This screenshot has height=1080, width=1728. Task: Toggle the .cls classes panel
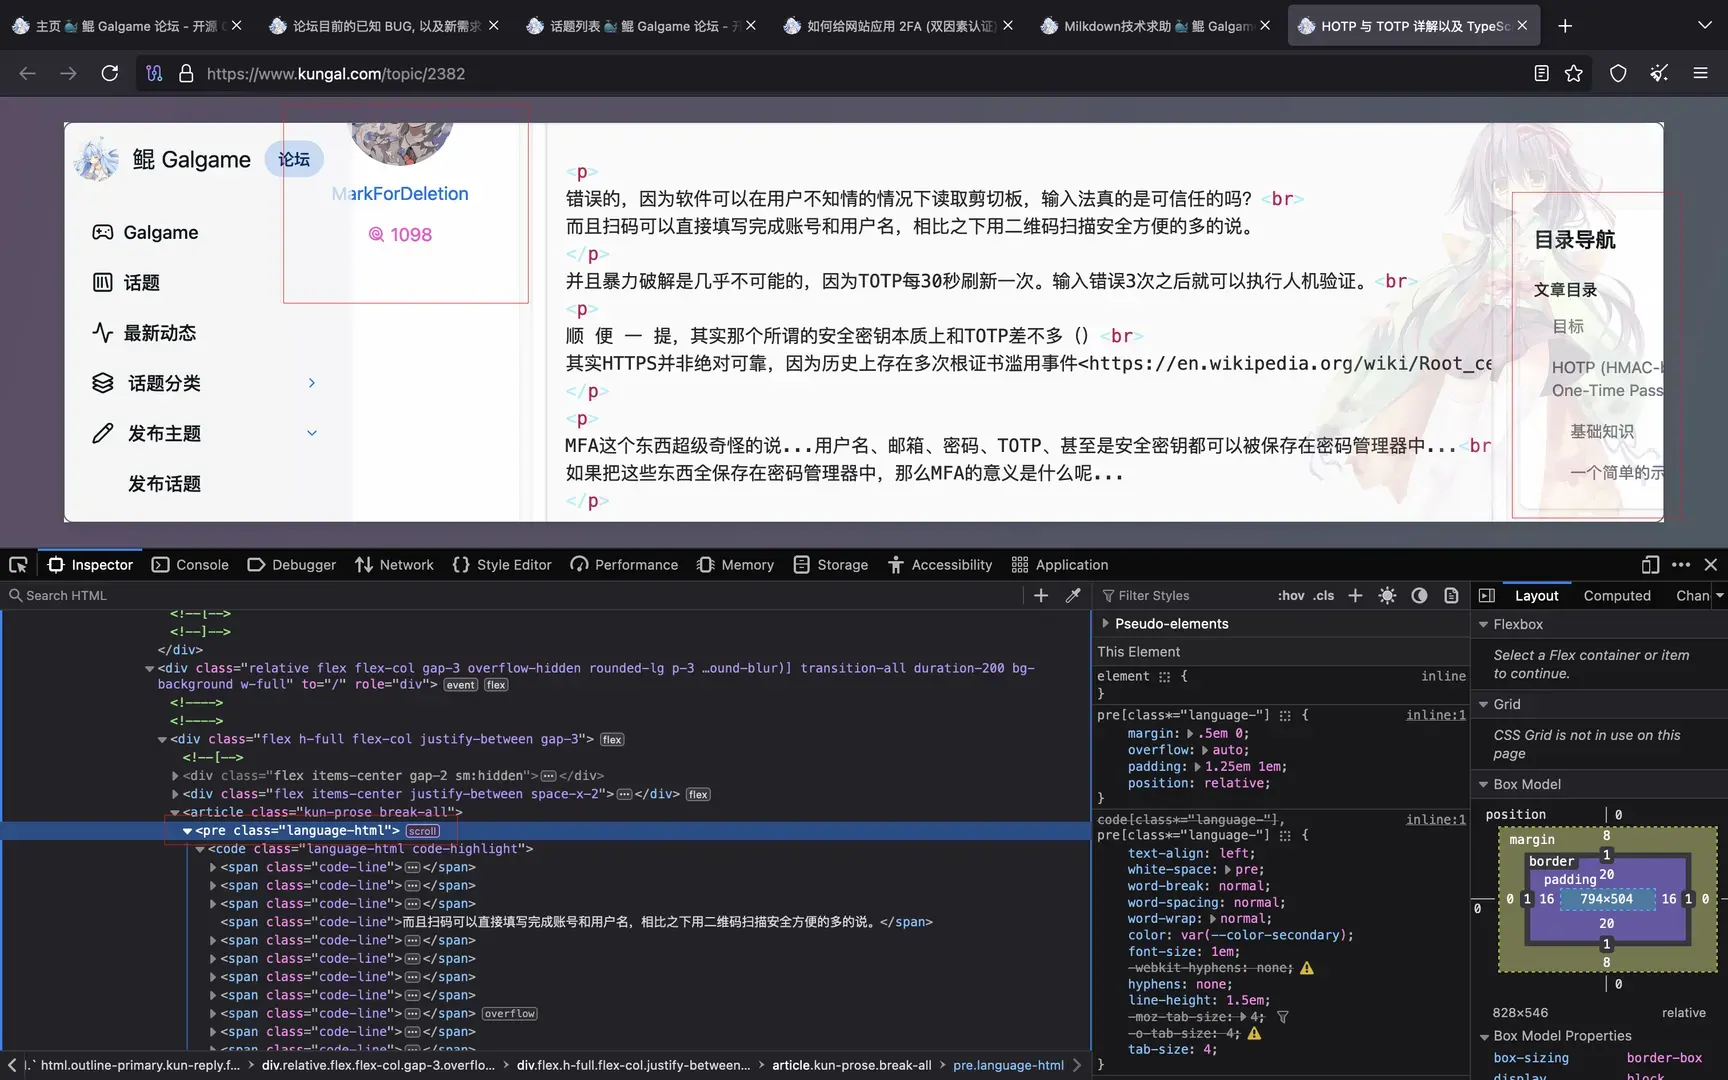pos(1324,595)
